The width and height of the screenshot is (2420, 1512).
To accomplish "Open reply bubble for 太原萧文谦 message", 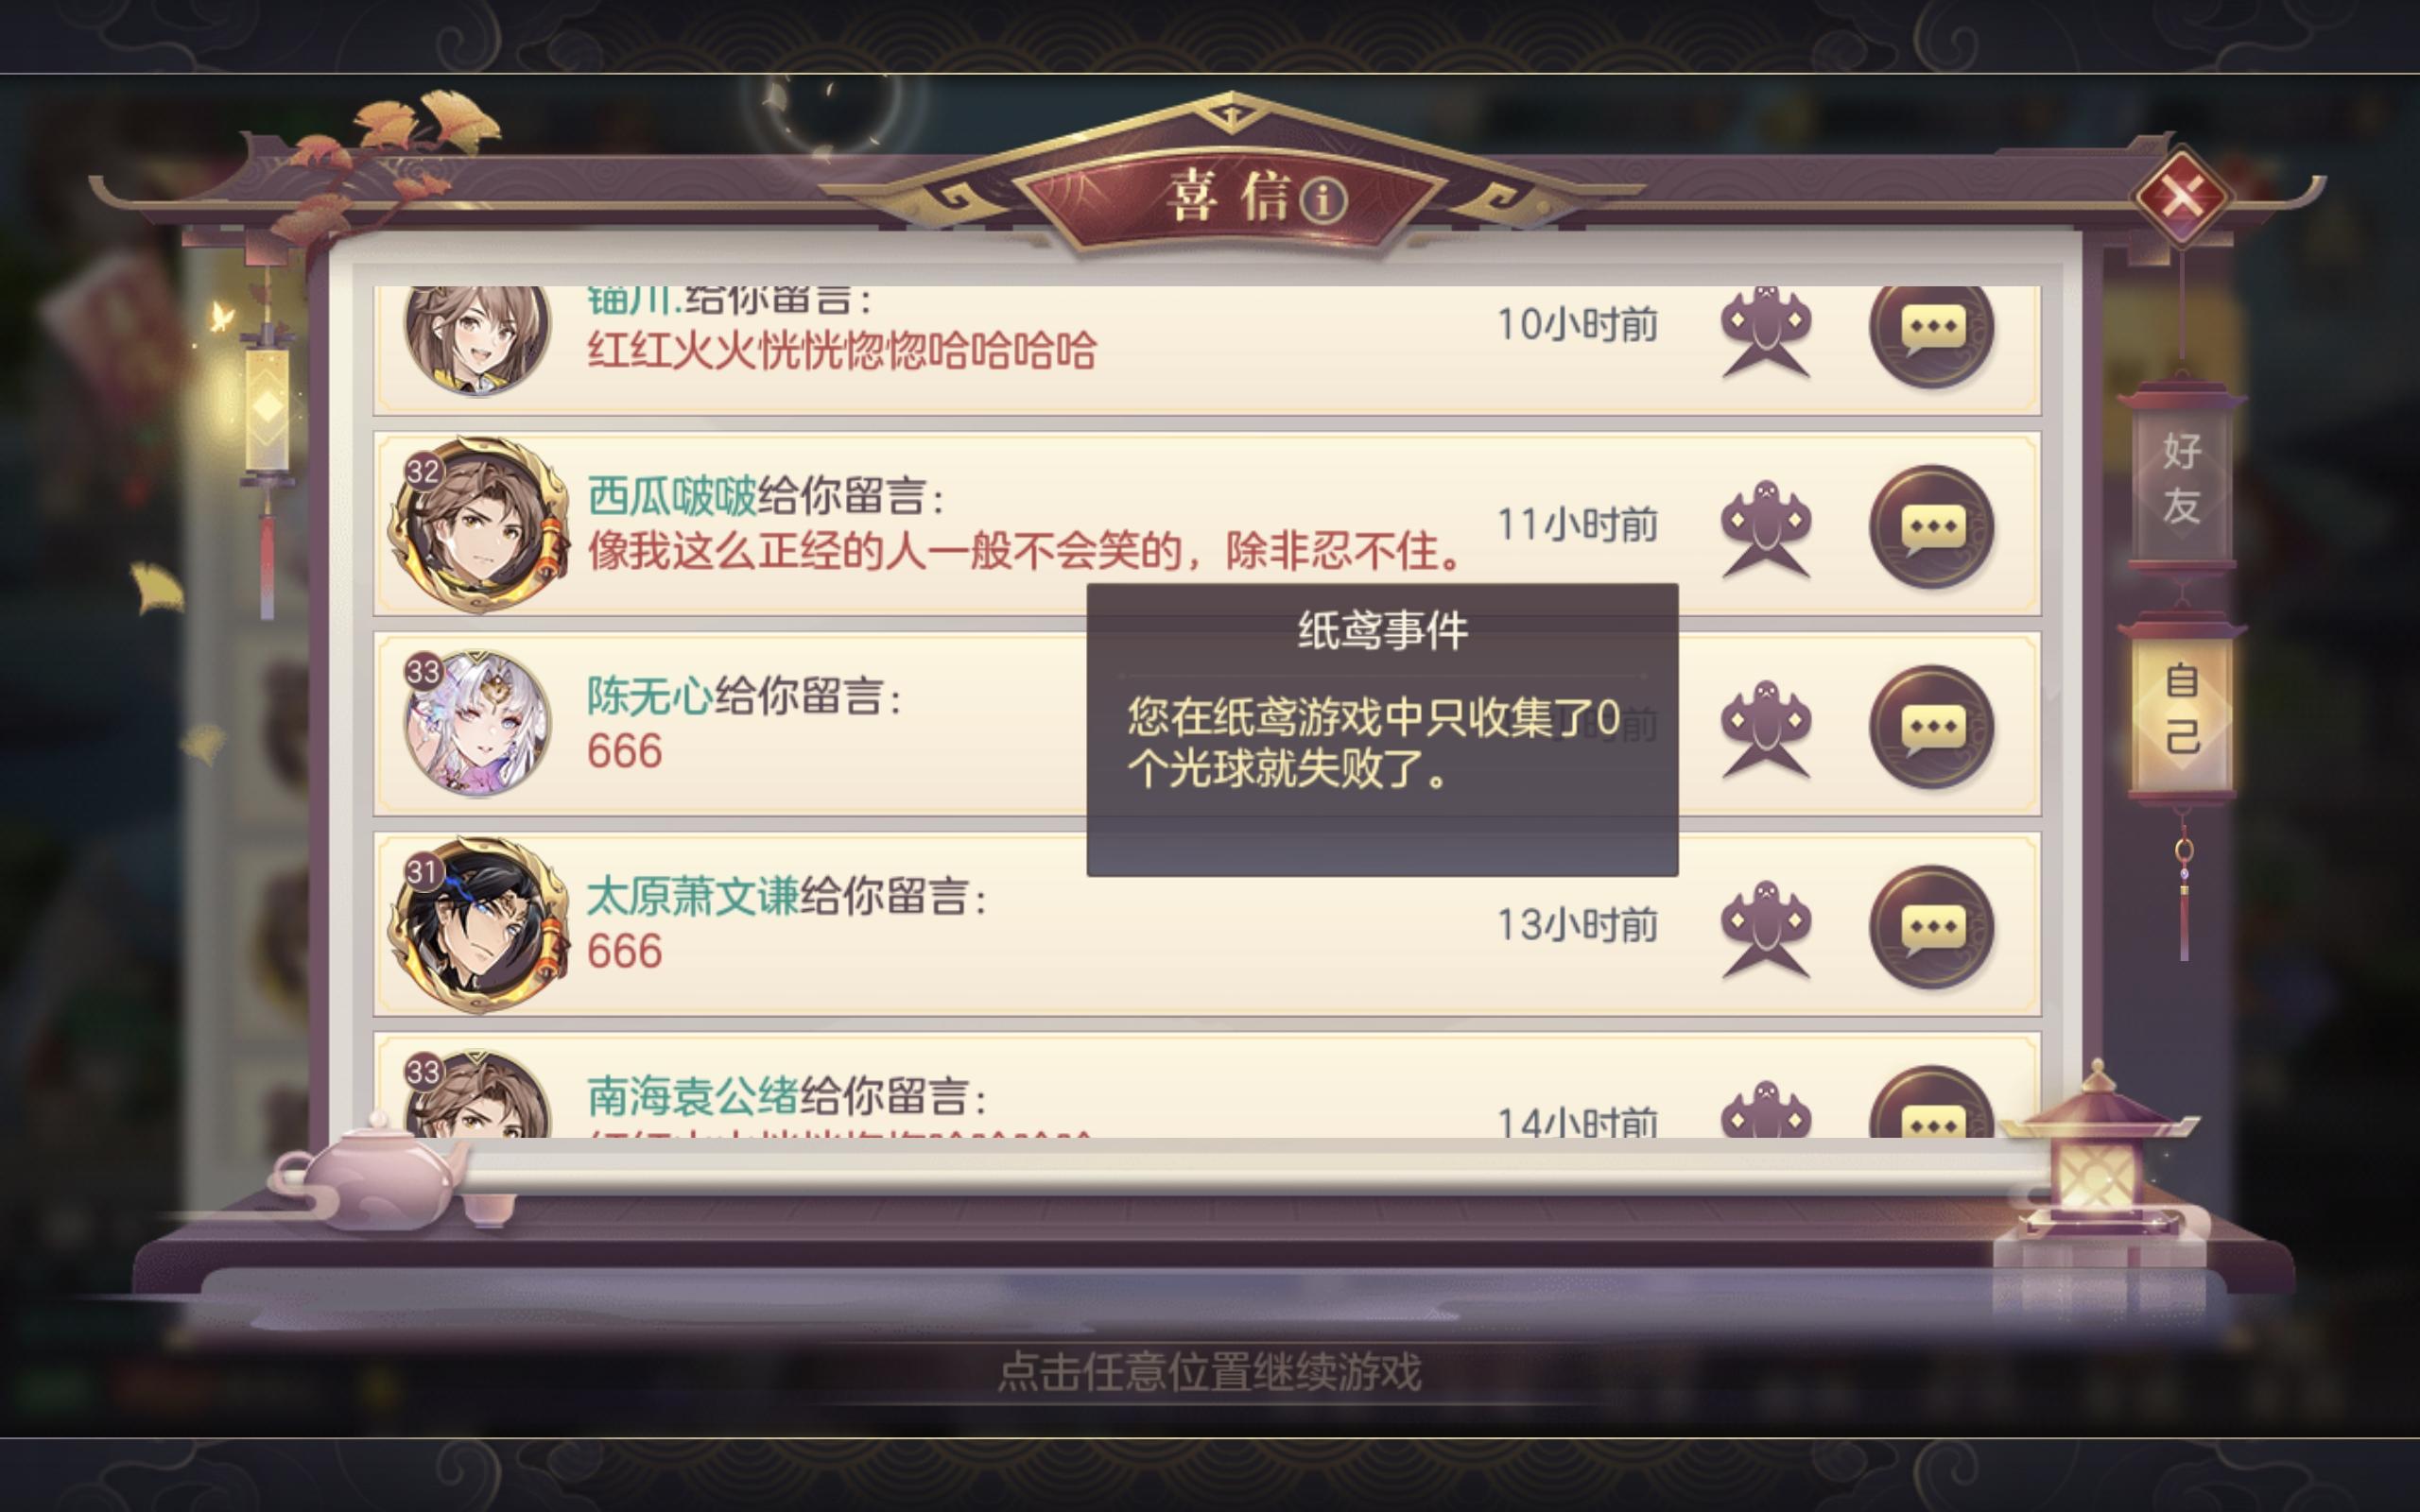I will (1932, 927).
